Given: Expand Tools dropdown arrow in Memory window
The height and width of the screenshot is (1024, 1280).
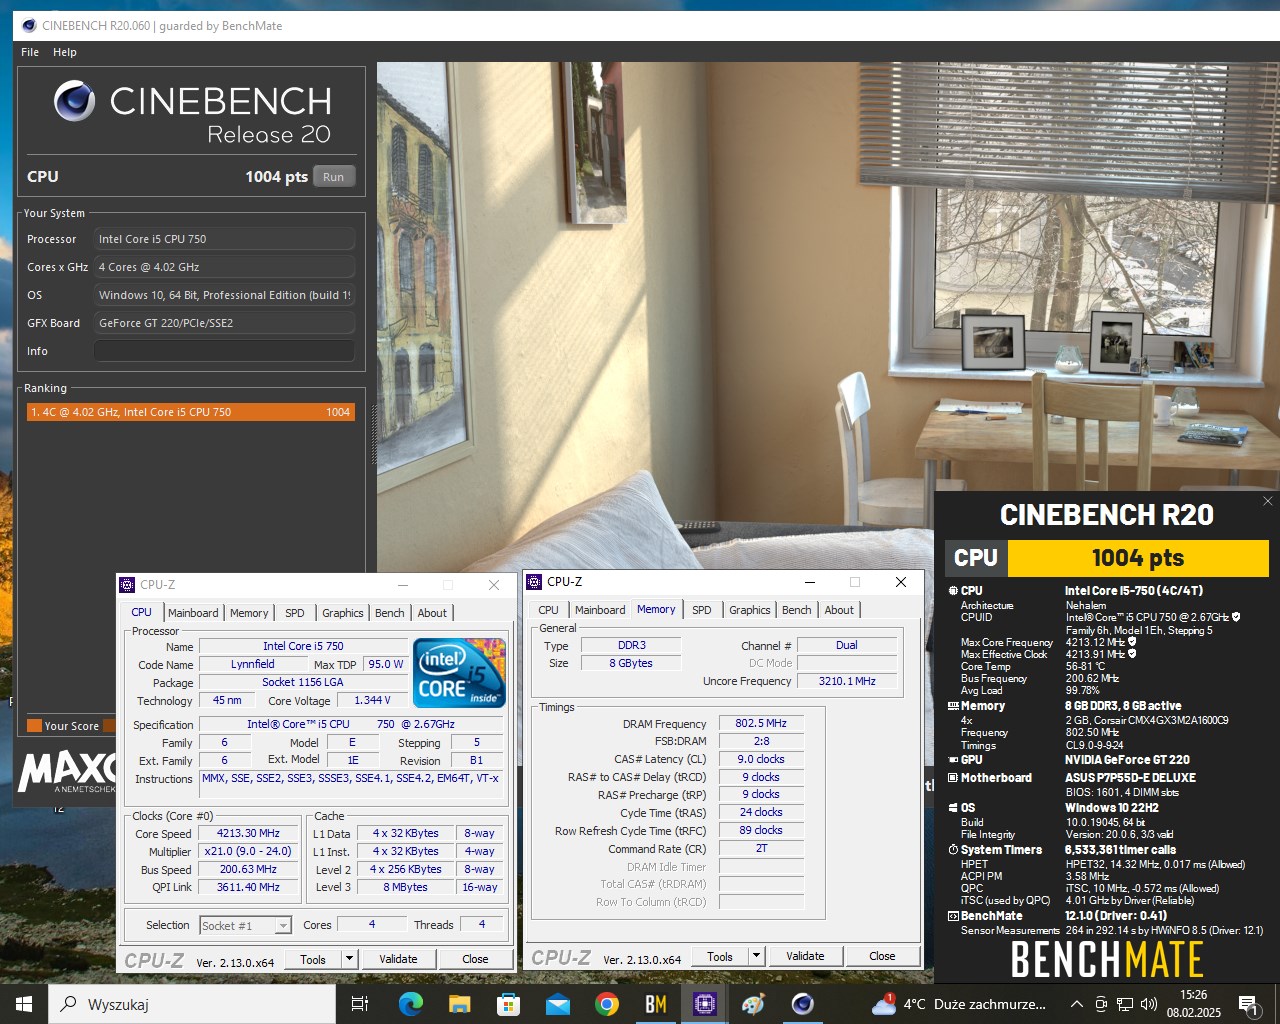Looking at the screenshot, I should pyautogui.click(x=756, y=957).
